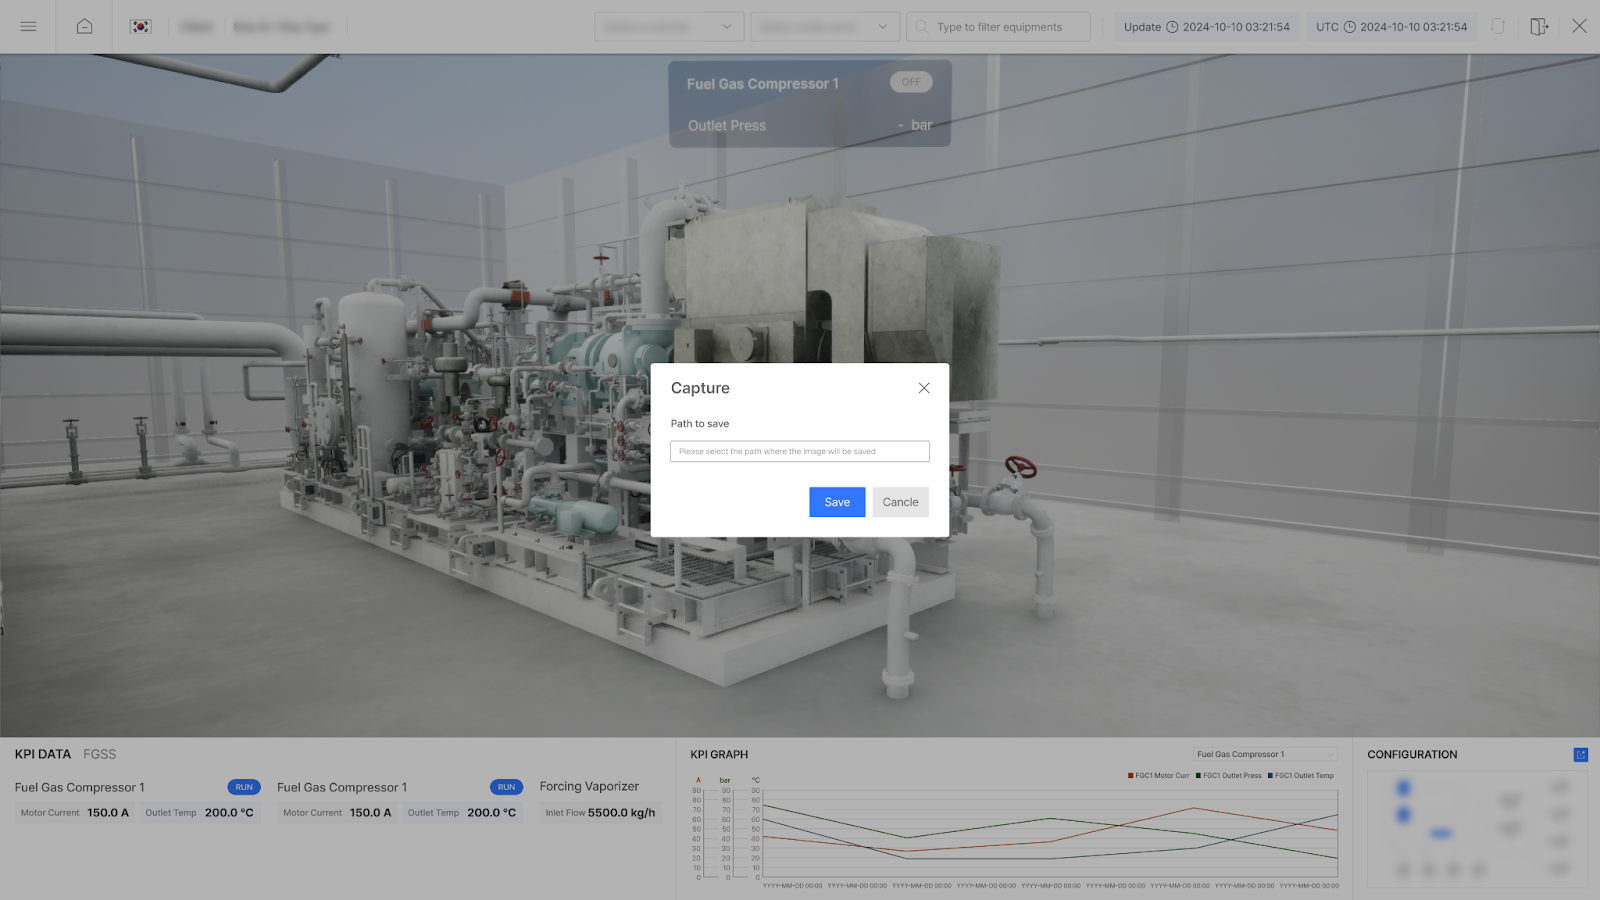This screenshot has height=900, width=1600.
Task: Open the hamburger menu
Action: point(28,27)
